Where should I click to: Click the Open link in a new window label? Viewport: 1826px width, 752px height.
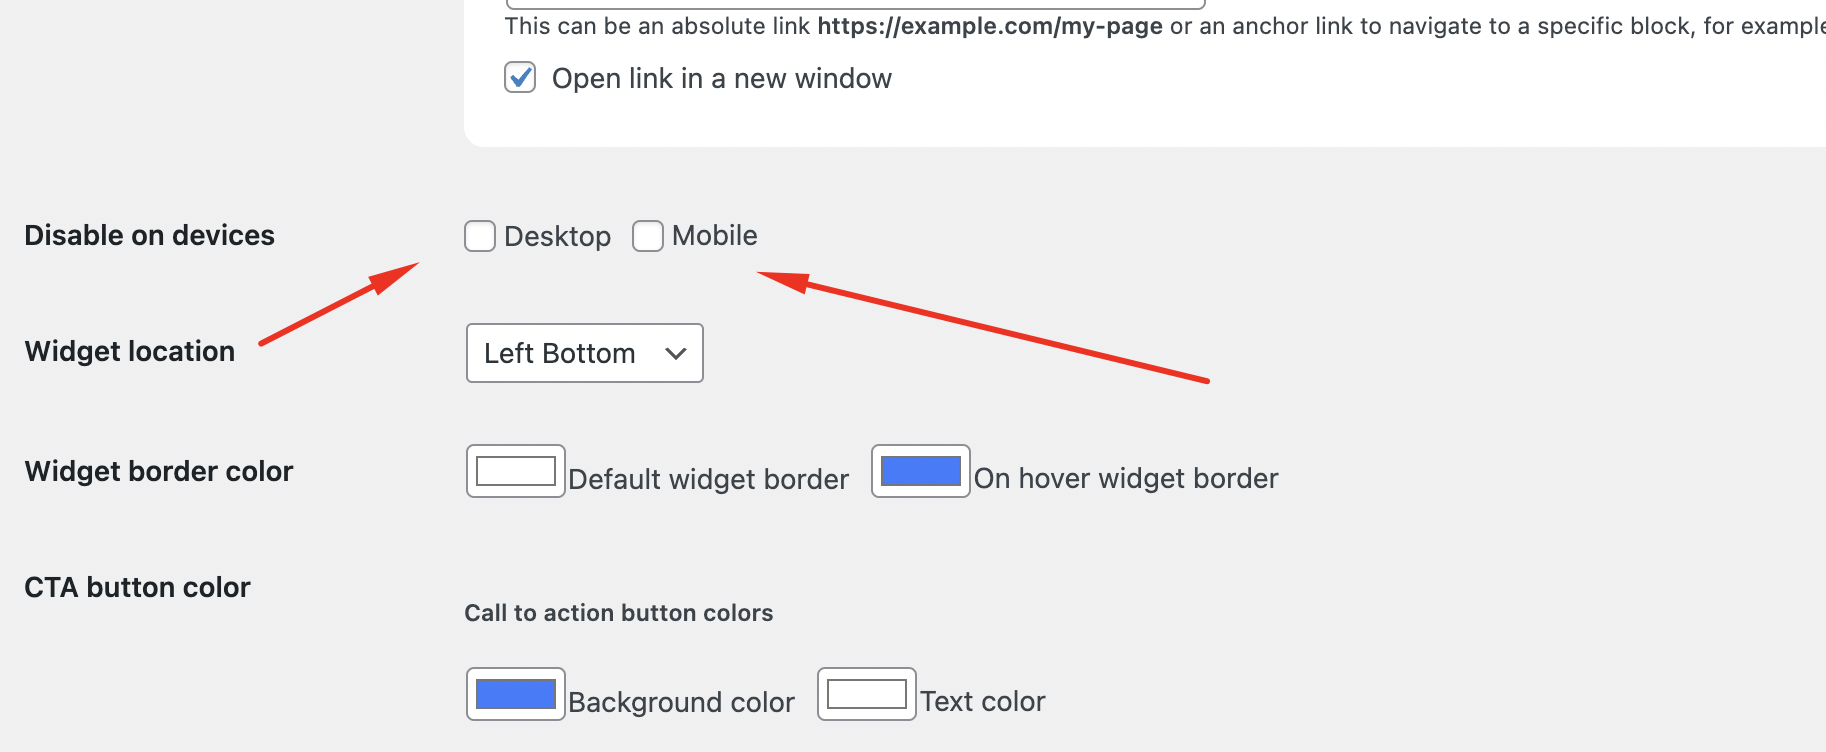[721, 78]
